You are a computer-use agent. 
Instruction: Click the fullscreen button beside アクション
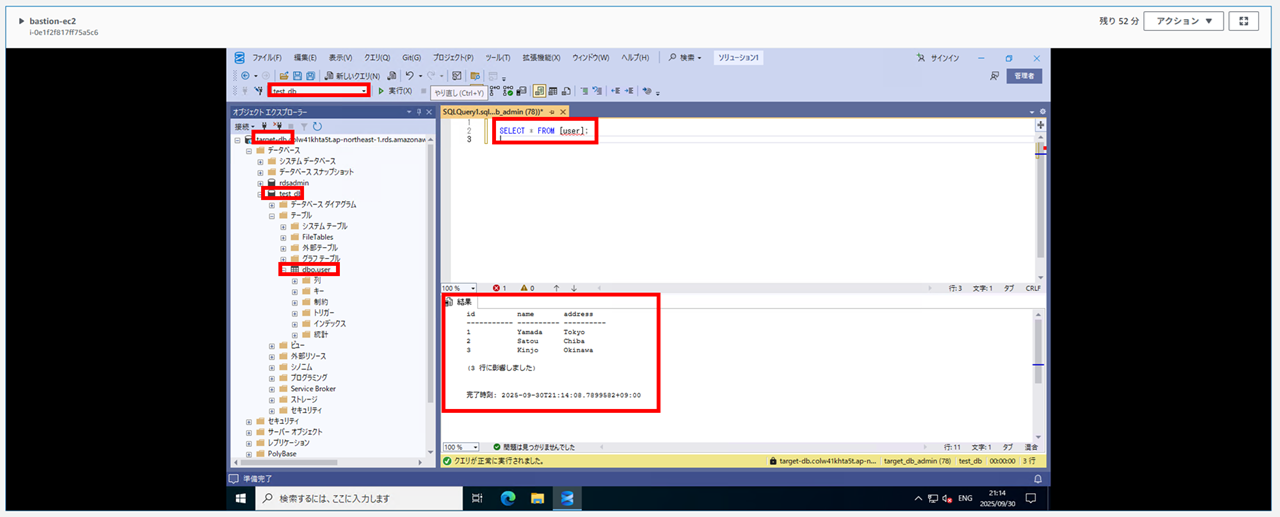coord(1243,21)
